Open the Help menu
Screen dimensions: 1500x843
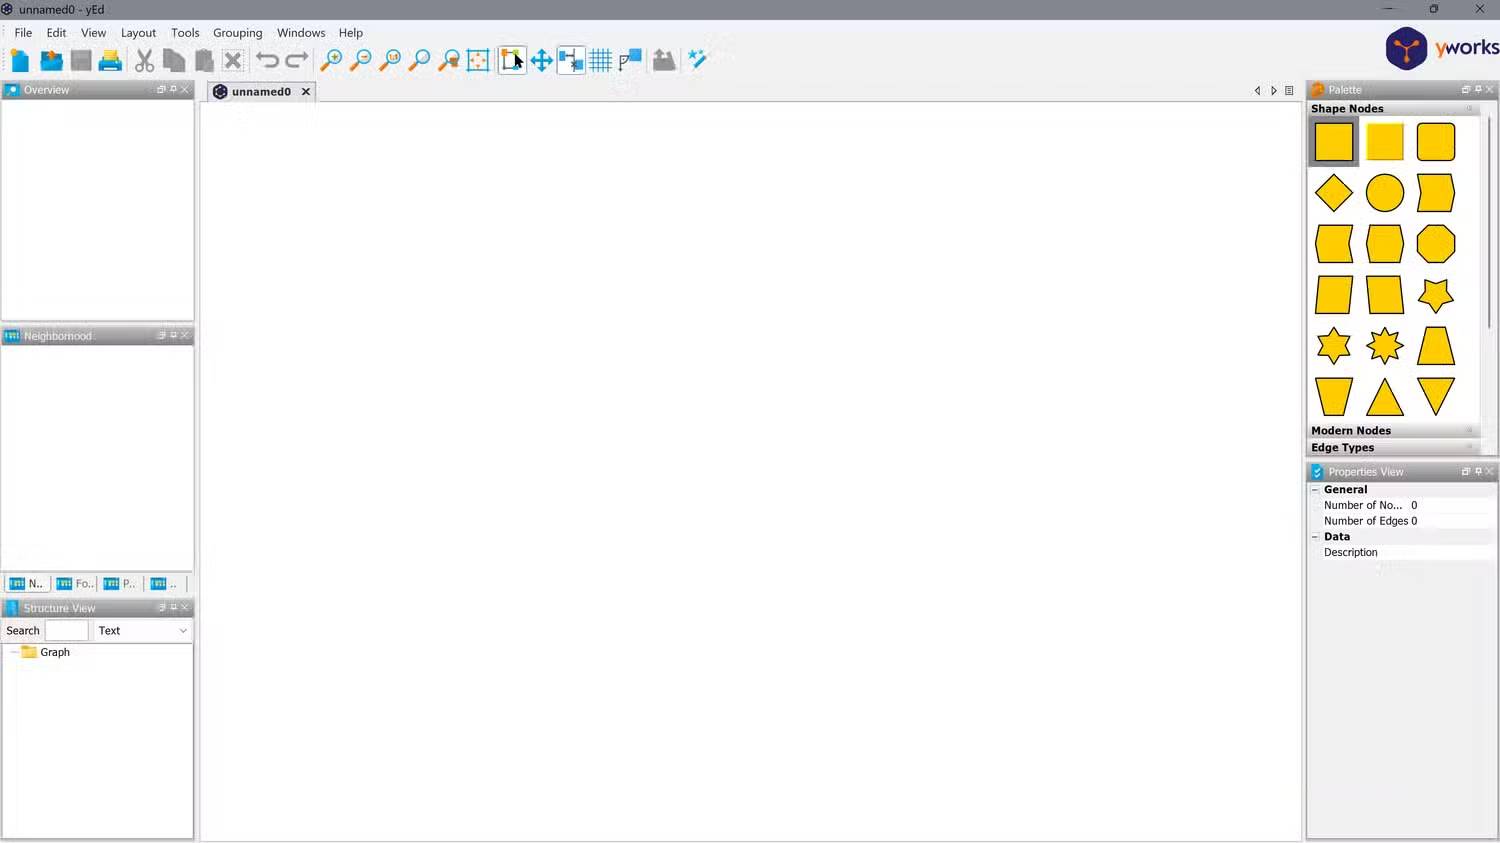point(350,33)
